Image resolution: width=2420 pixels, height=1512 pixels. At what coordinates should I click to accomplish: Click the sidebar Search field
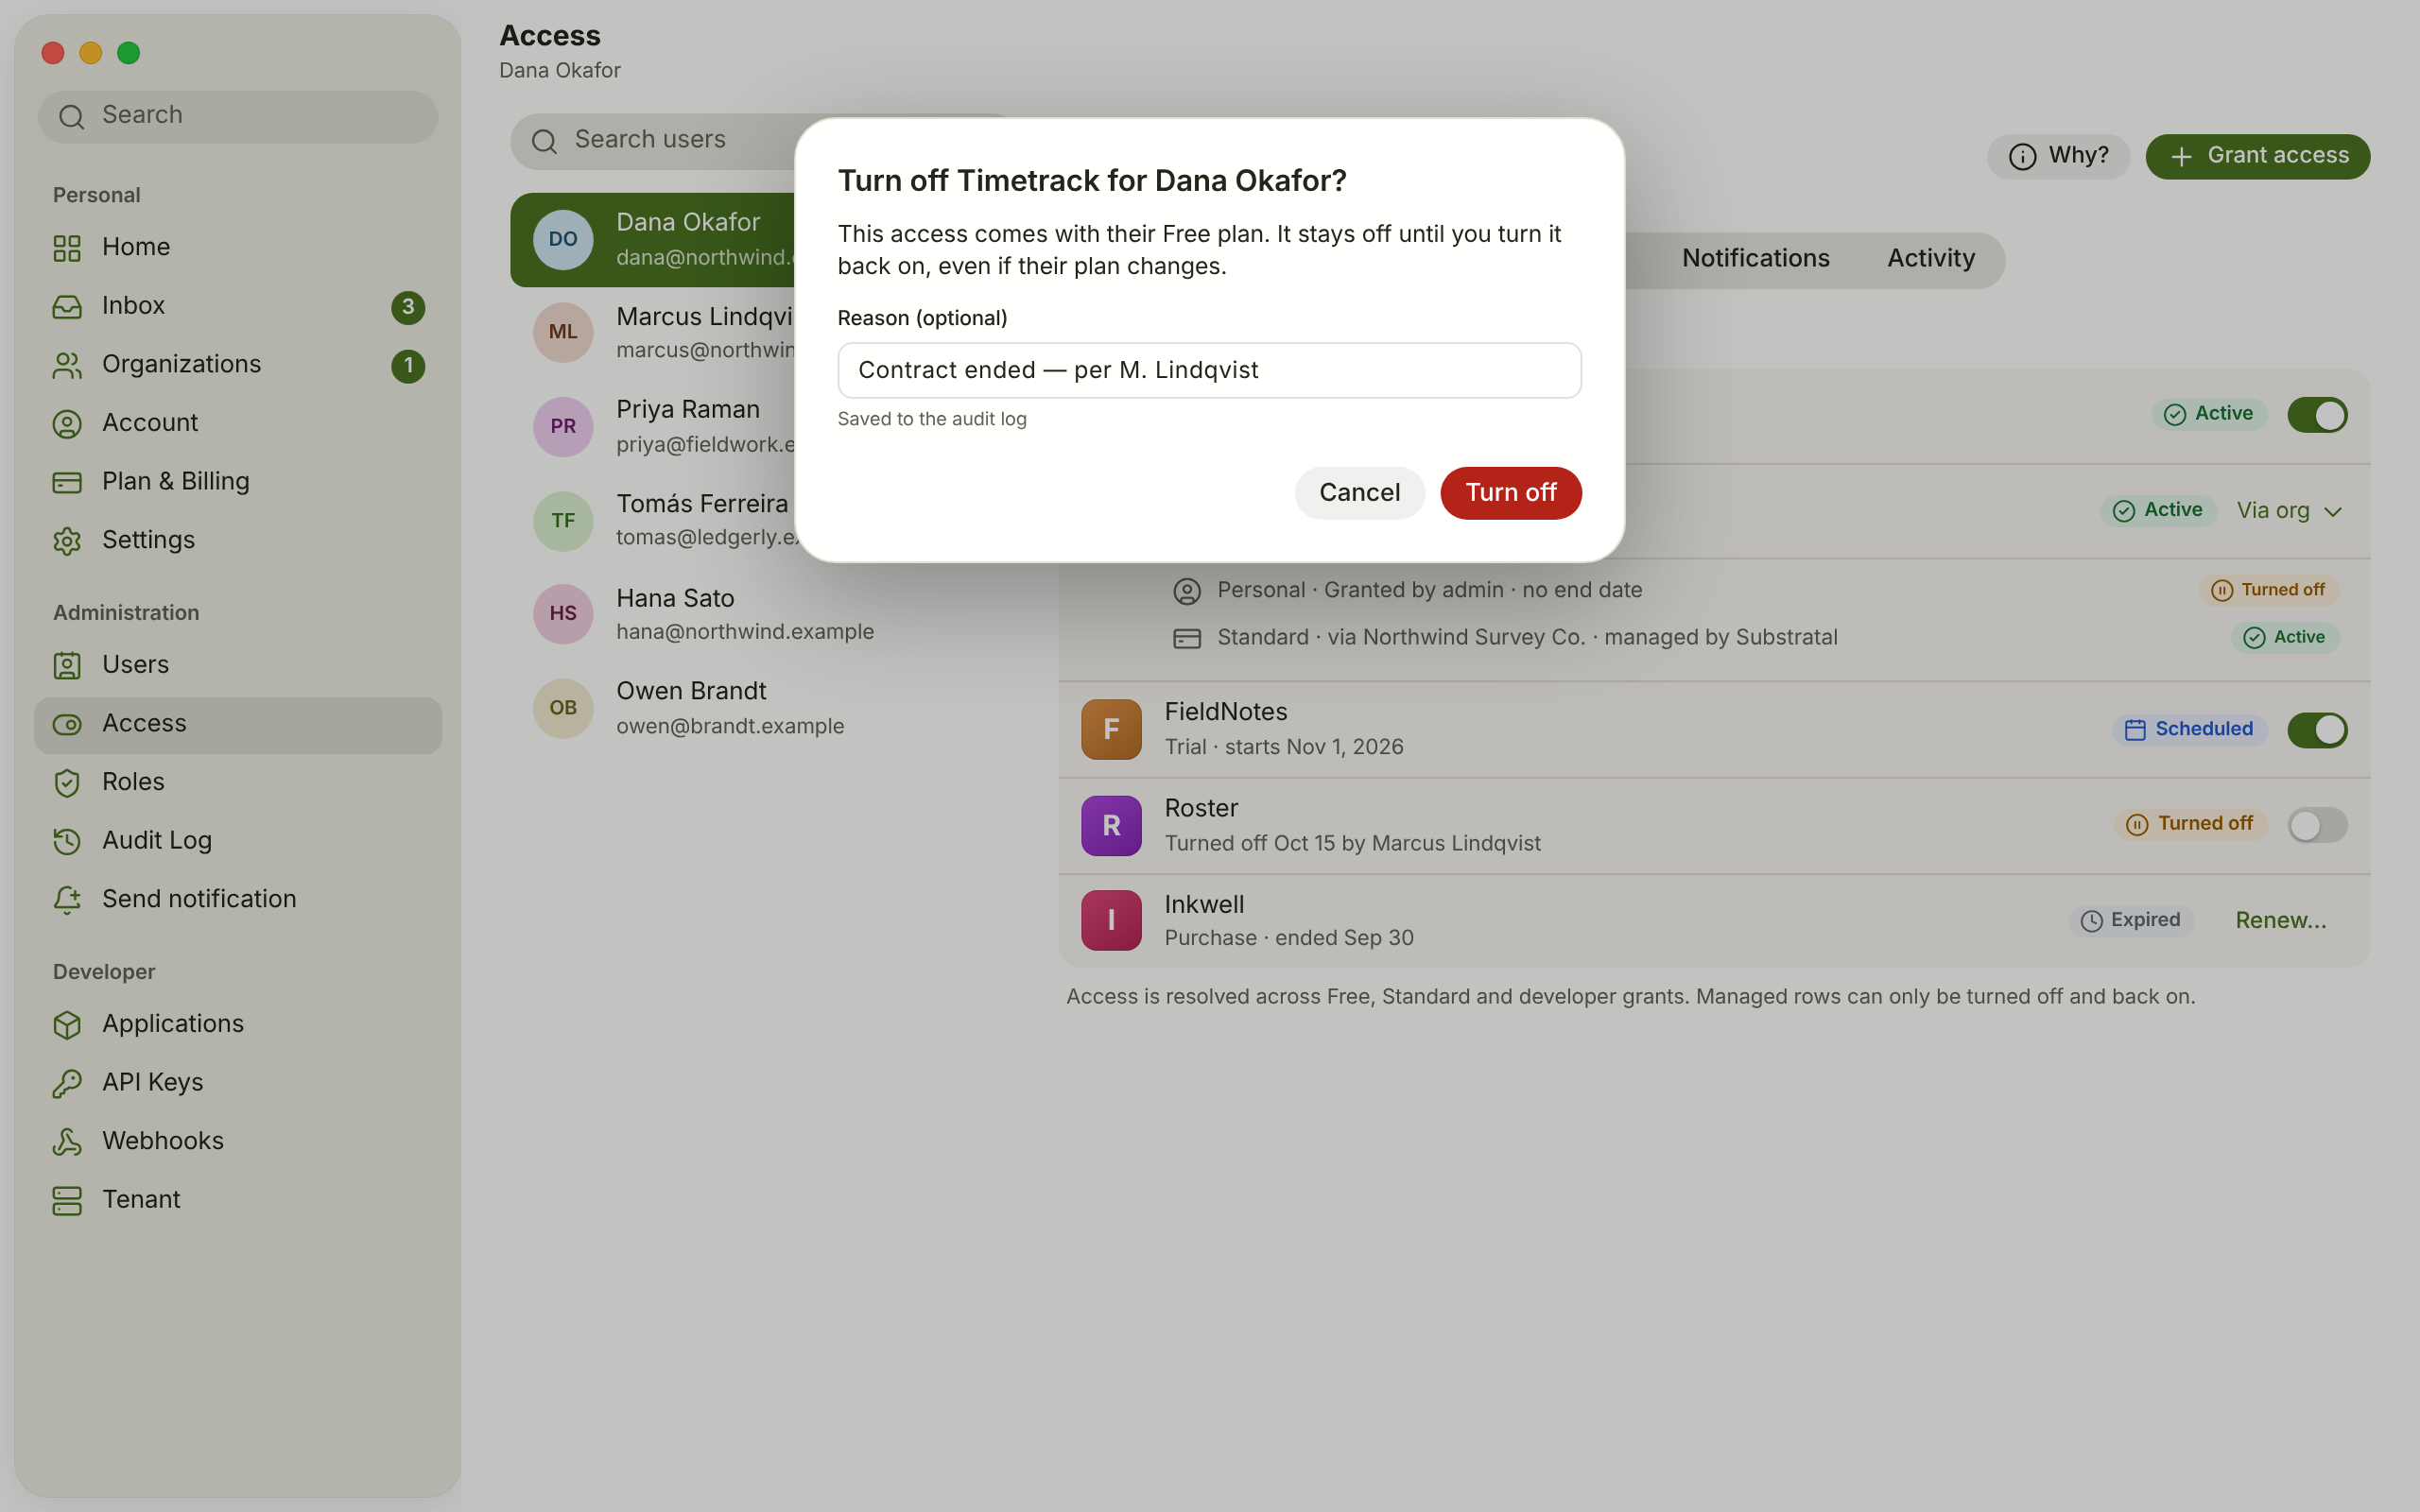tap(238, 117)
